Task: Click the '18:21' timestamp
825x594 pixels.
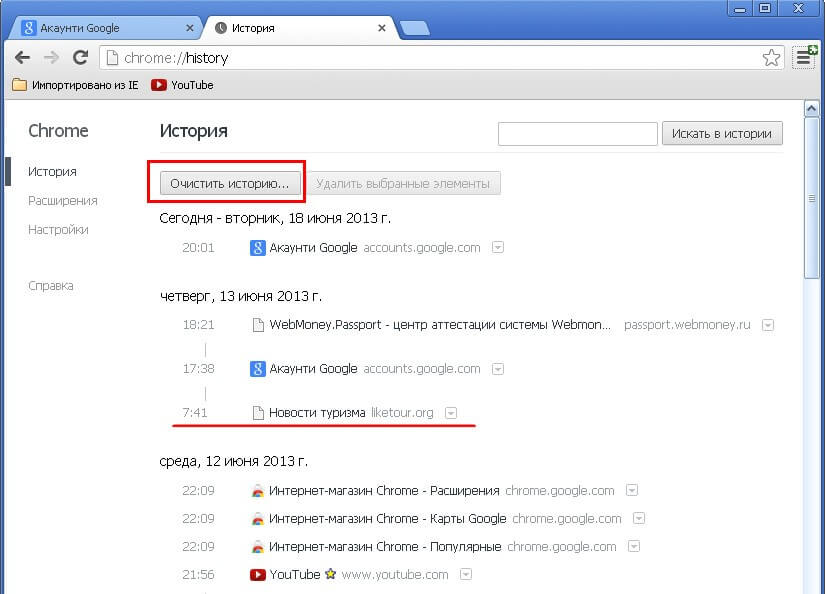Action: pyautogui.click(x=198, y=325)
